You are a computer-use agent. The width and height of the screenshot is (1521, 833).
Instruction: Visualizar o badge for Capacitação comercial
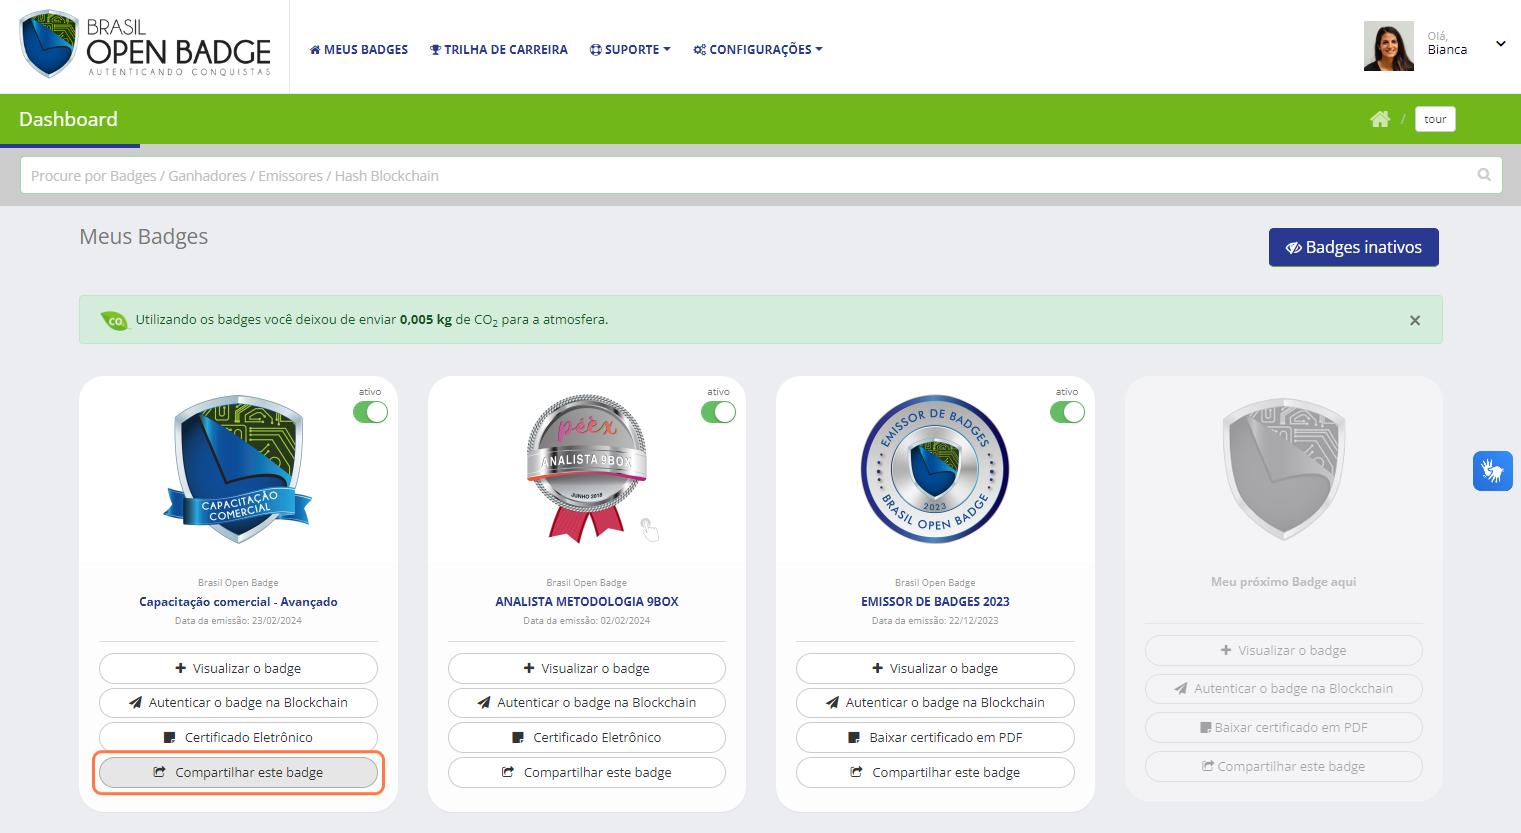[x=238, y=668]
